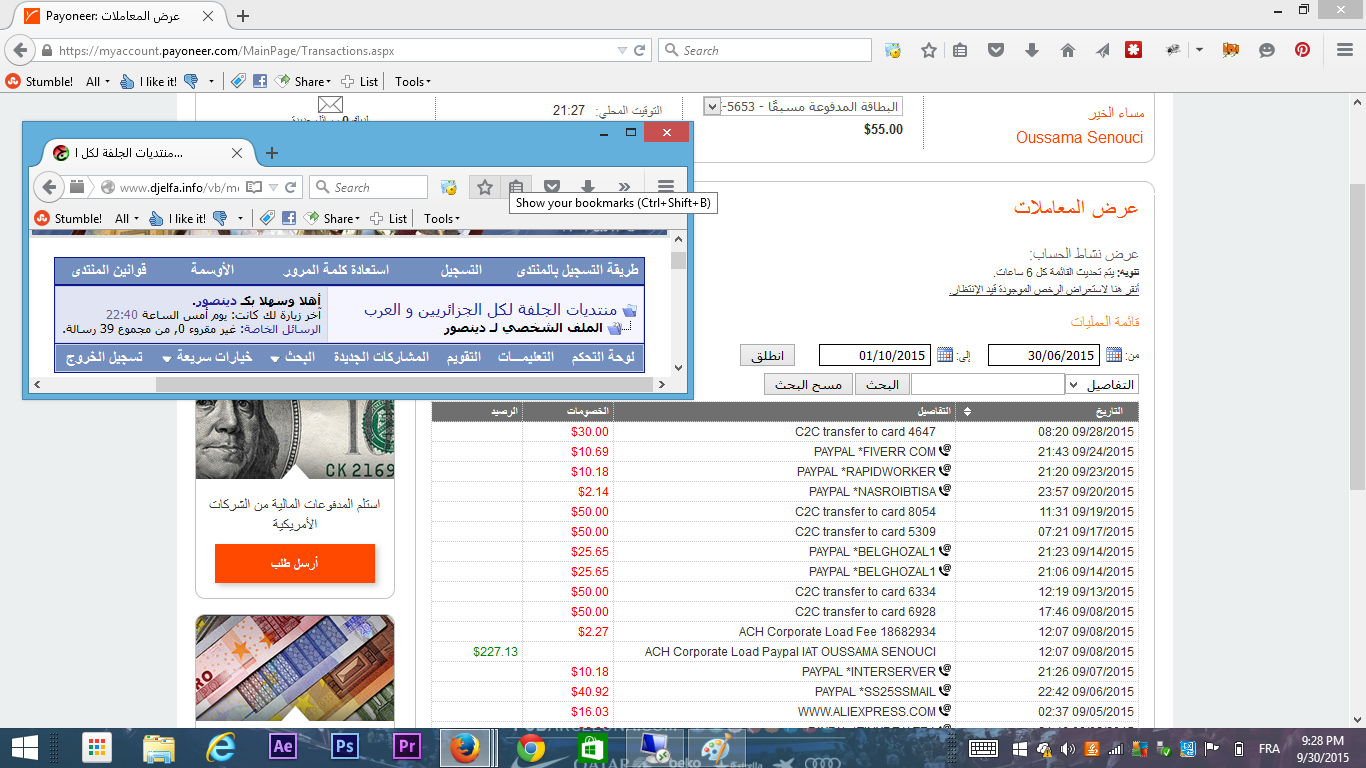Image resolution: width=1366 pixels, height=768 pixels.
Task: Open a new tab in the Payoneer window
Action: [x=243, y=16]
